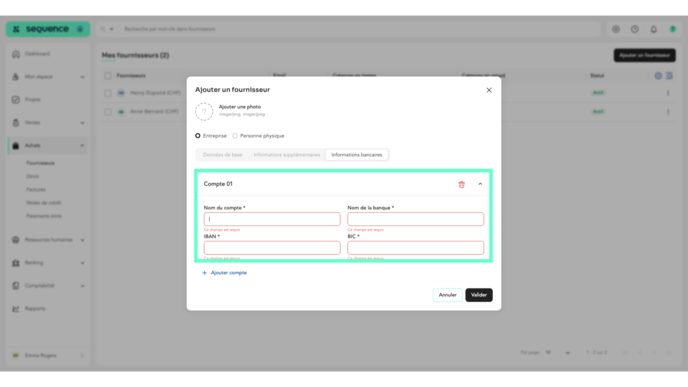Select the Entreprise radio option

[198, 136]
